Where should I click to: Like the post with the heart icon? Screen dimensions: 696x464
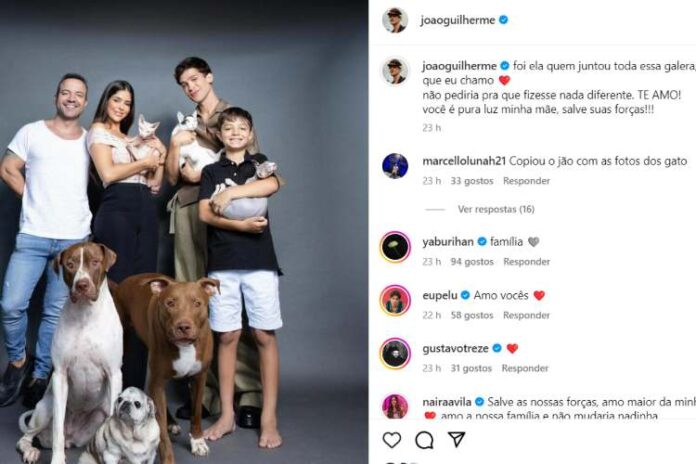[392, 440]
